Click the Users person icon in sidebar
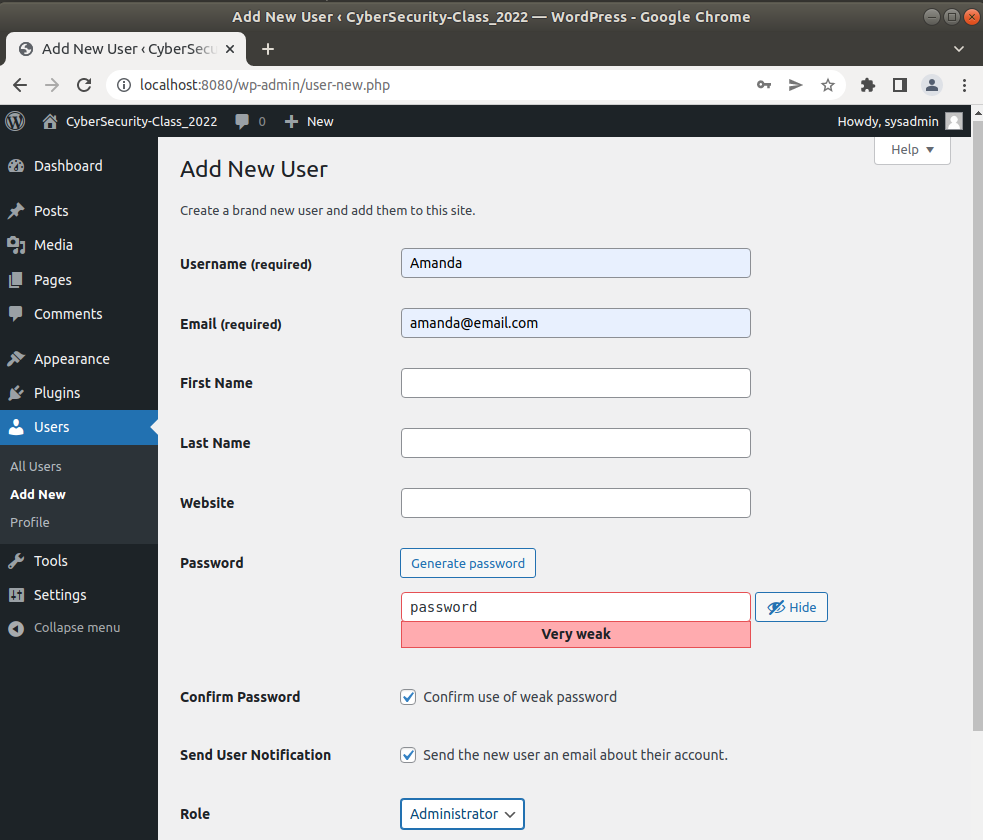This screenshot has width=983, height=840. tap(16, 427)
